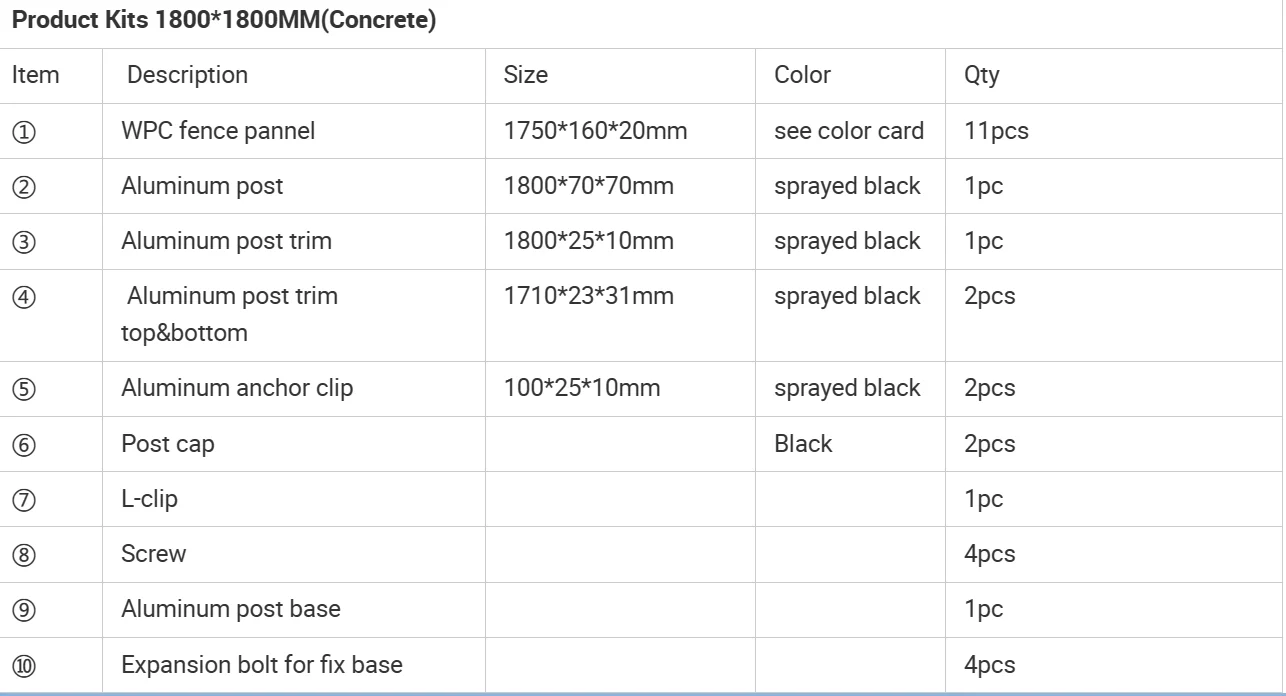Click the Aluminum post base cell
This screenshot has width=1286, height=696.
coord(231,609)
